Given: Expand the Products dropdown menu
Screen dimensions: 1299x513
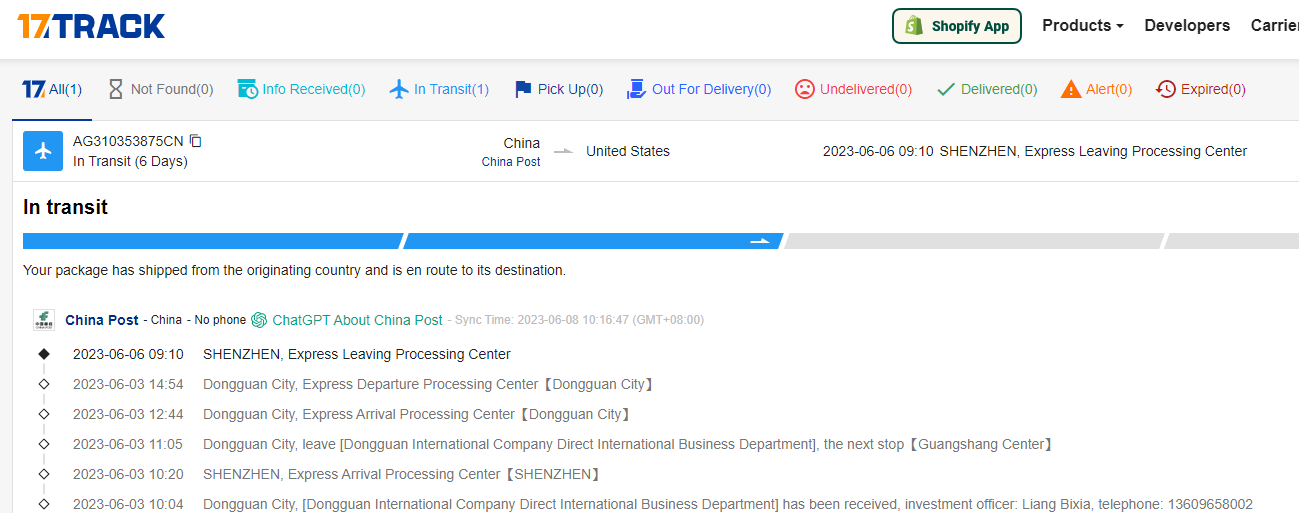Looking at the screenshot, I should pos(1083,26).
